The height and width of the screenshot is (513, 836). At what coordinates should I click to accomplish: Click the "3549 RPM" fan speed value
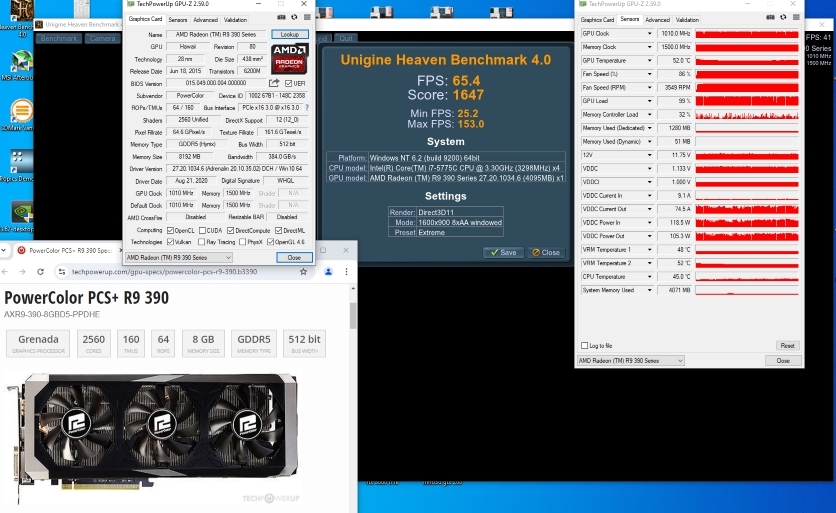coord(674,87)
